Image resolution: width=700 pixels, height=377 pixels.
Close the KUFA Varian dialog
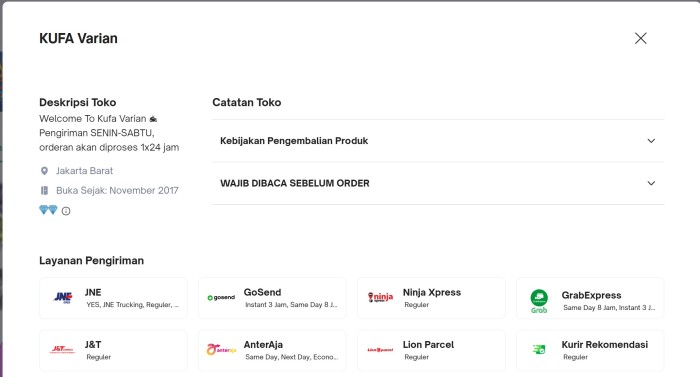coord(641,38)
